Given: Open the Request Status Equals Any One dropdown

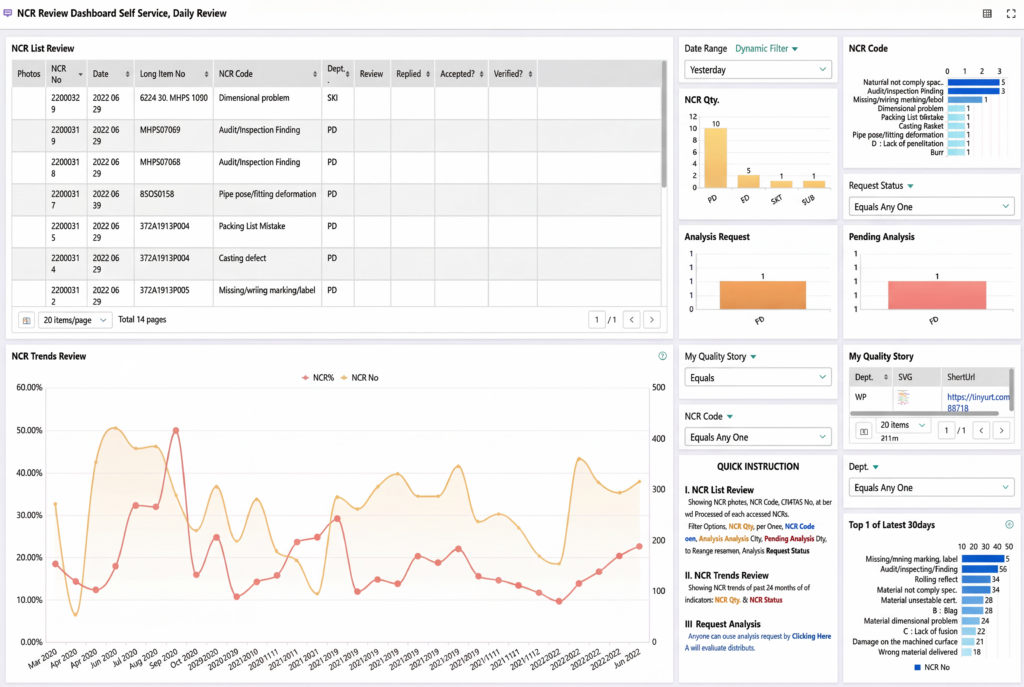Looking at the screenshot, I should click(931, 205).
